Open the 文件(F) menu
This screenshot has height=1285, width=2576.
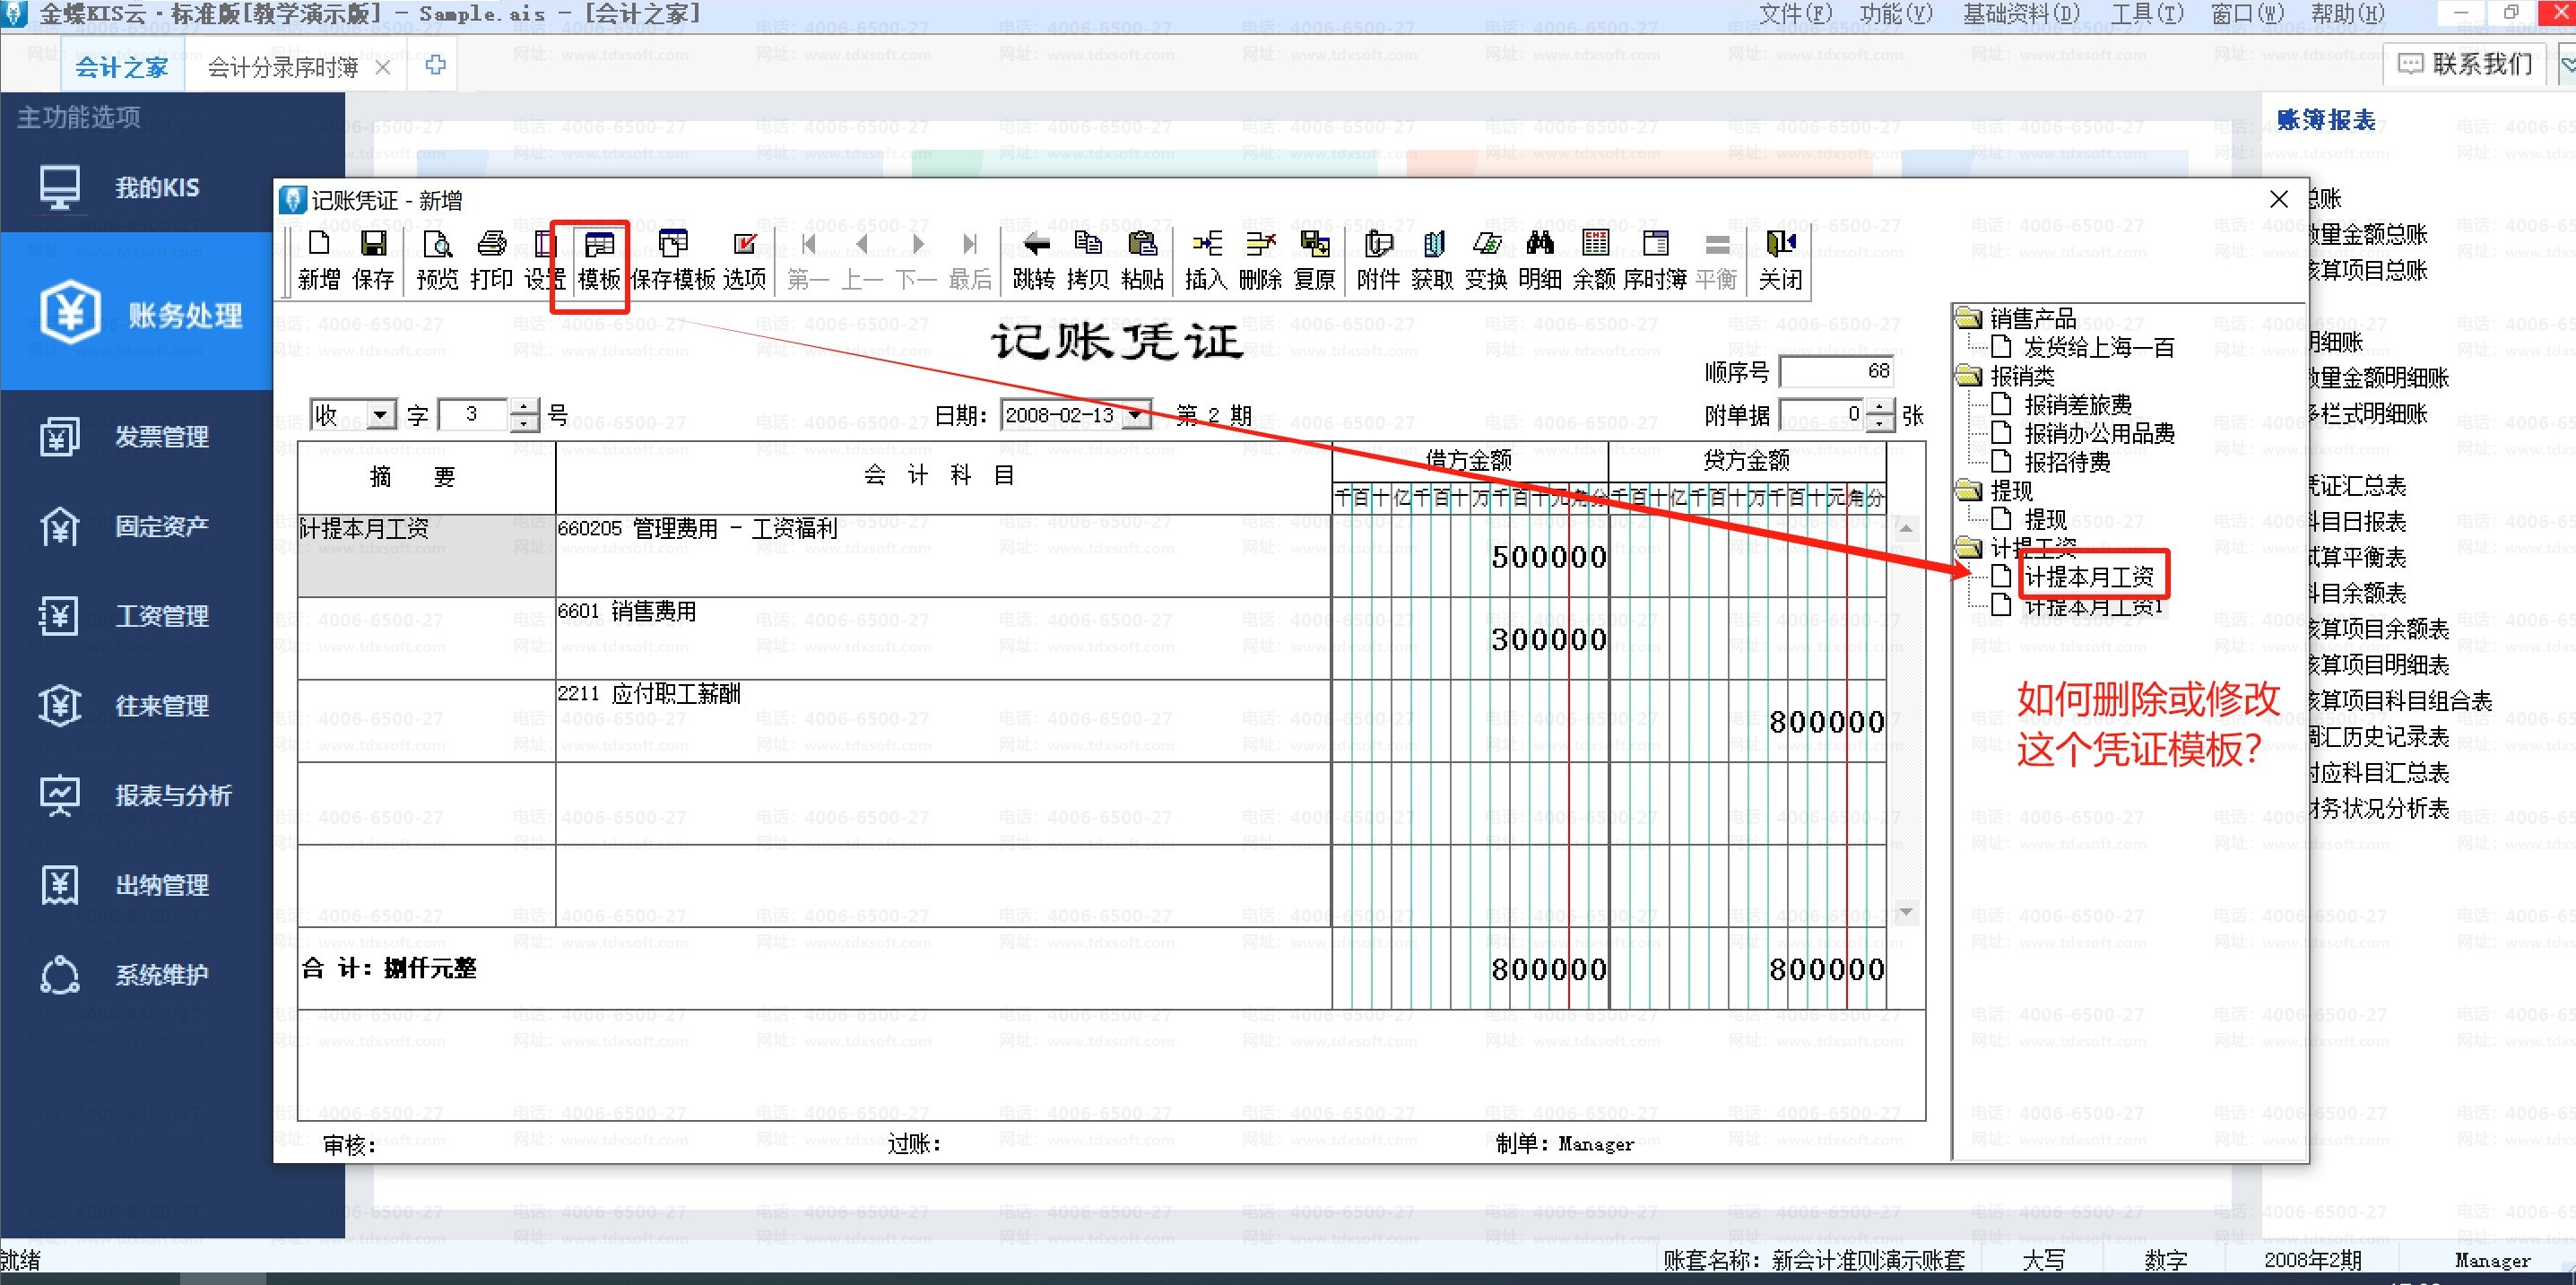[x=1796, y=14]
